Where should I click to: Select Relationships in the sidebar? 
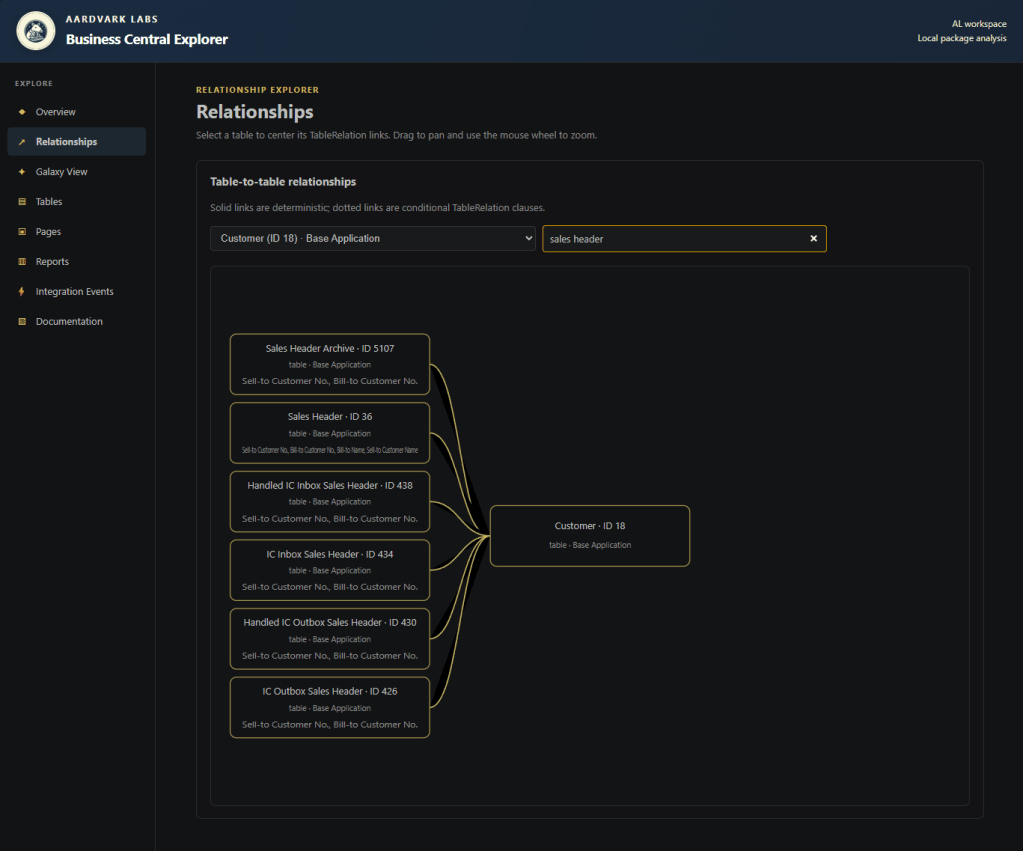point(76,142)
